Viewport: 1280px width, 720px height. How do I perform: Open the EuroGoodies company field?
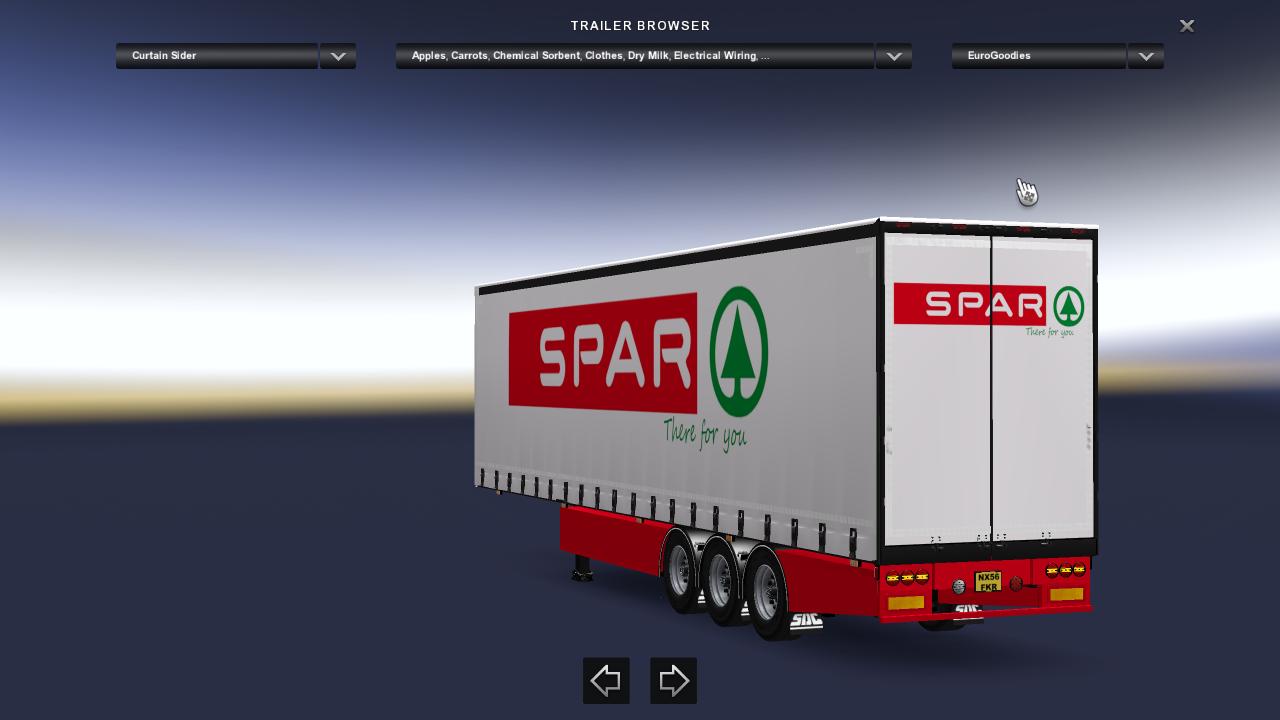1038,56
